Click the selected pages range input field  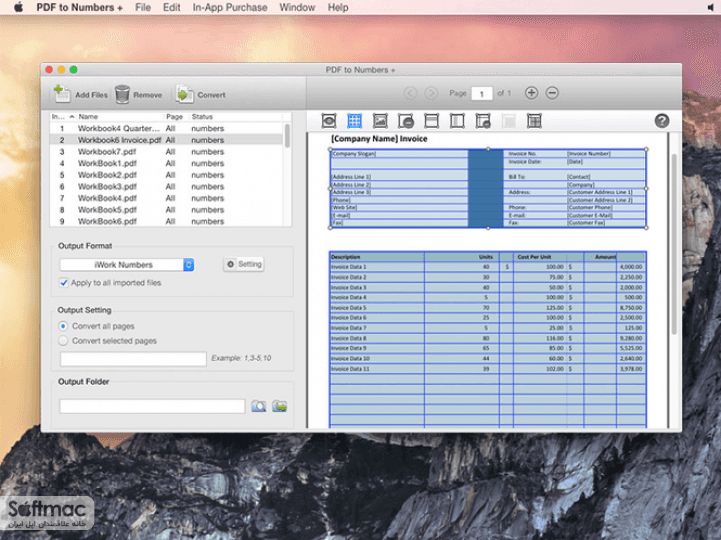(133, 359)
